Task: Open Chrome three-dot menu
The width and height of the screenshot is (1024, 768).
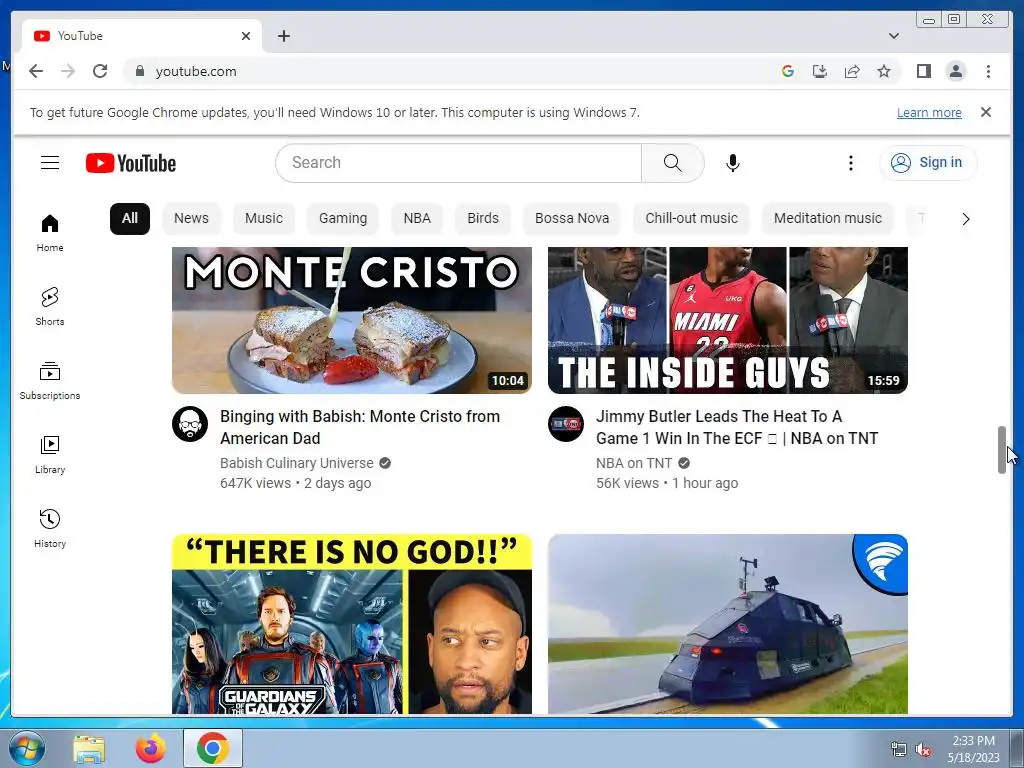Action: pos(988,71)
